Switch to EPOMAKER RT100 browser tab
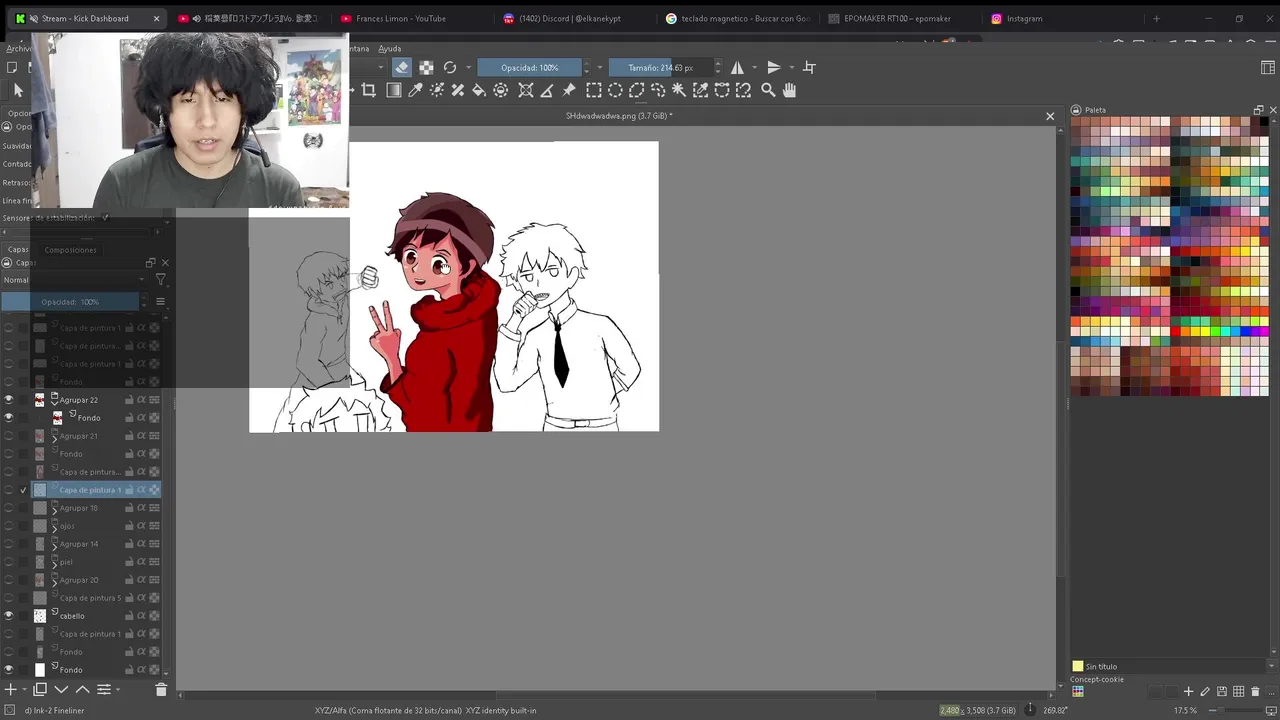Viewport: 1280px width, 720px height. 897,18
